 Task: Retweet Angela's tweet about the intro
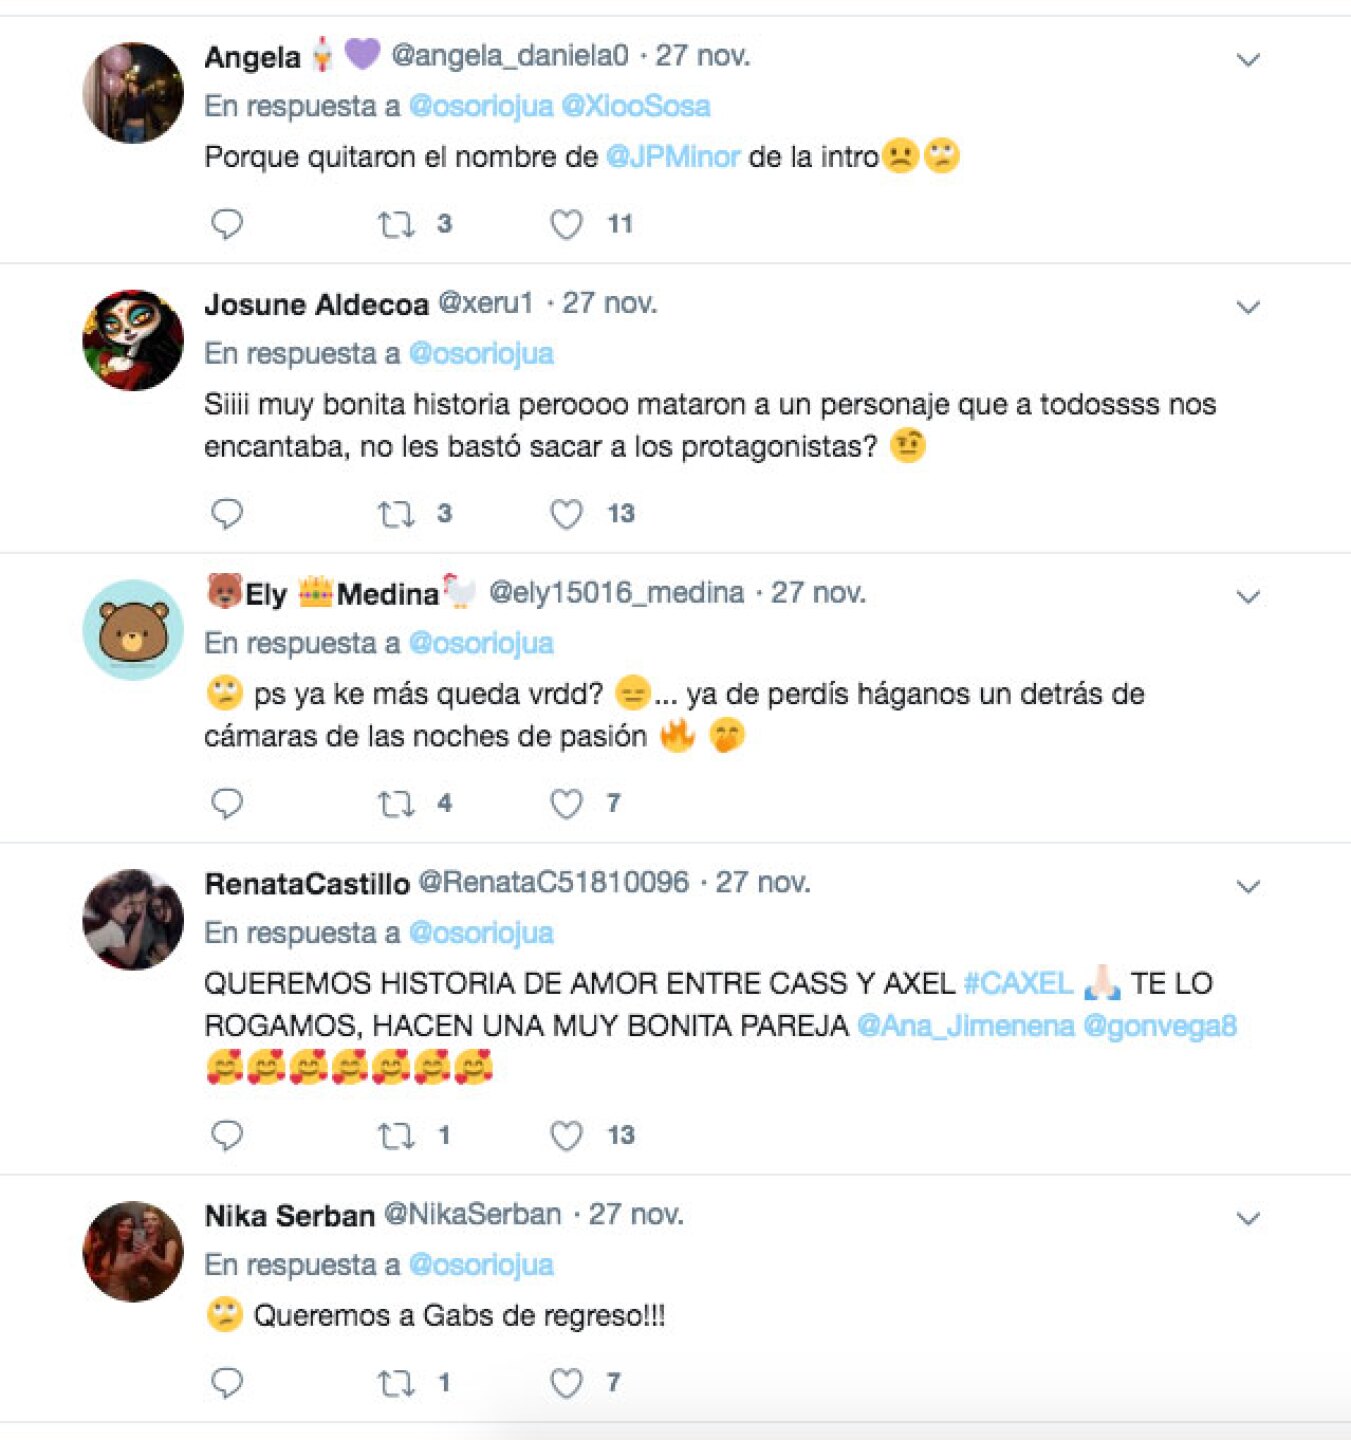[x=396, y=224]
